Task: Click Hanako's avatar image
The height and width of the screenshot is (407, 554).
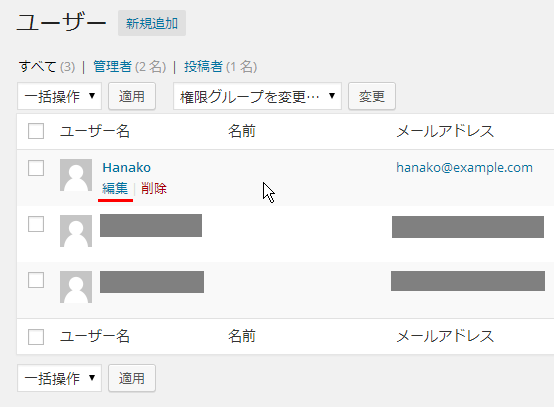Action: [x=76, y=175]
